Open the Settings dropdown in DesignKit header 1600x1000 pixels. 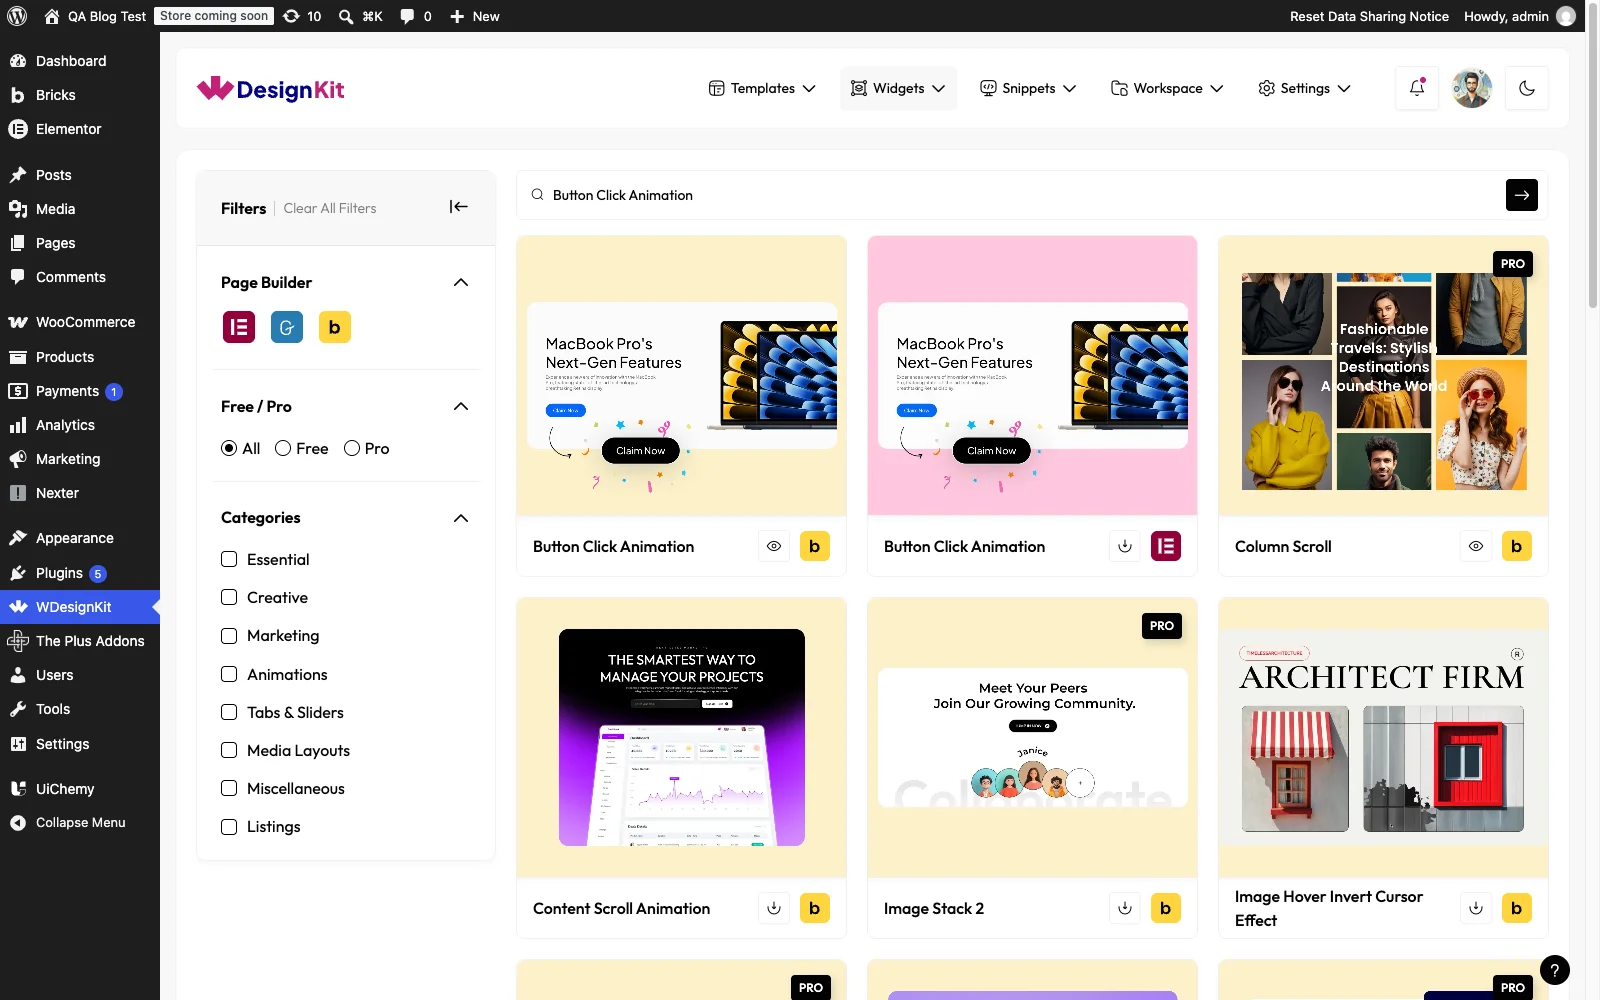point(1304,88)
